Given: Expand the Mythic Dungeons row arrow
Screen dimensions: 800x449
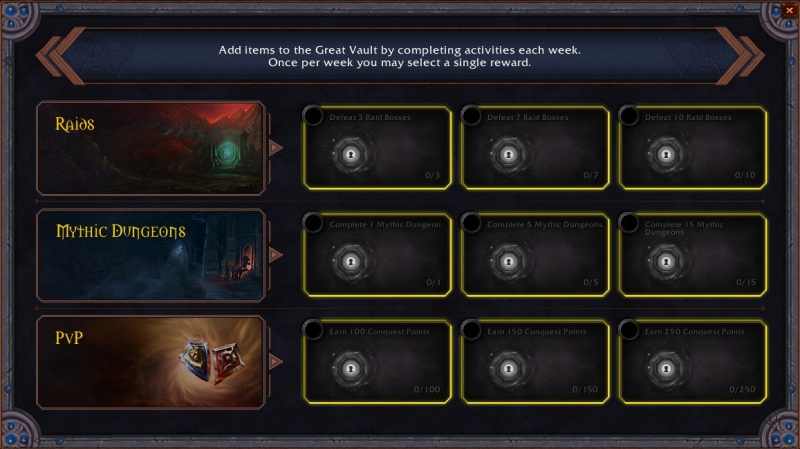Looking at the screenshot, I should point(276,255).
